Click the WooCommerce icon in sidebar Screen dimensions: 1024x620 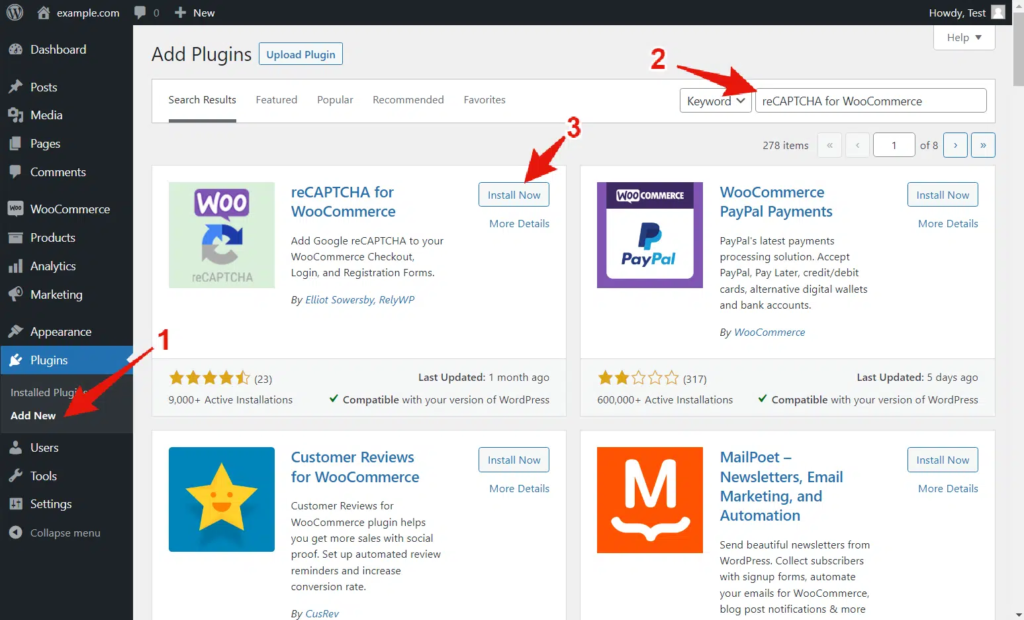point(15,209)
